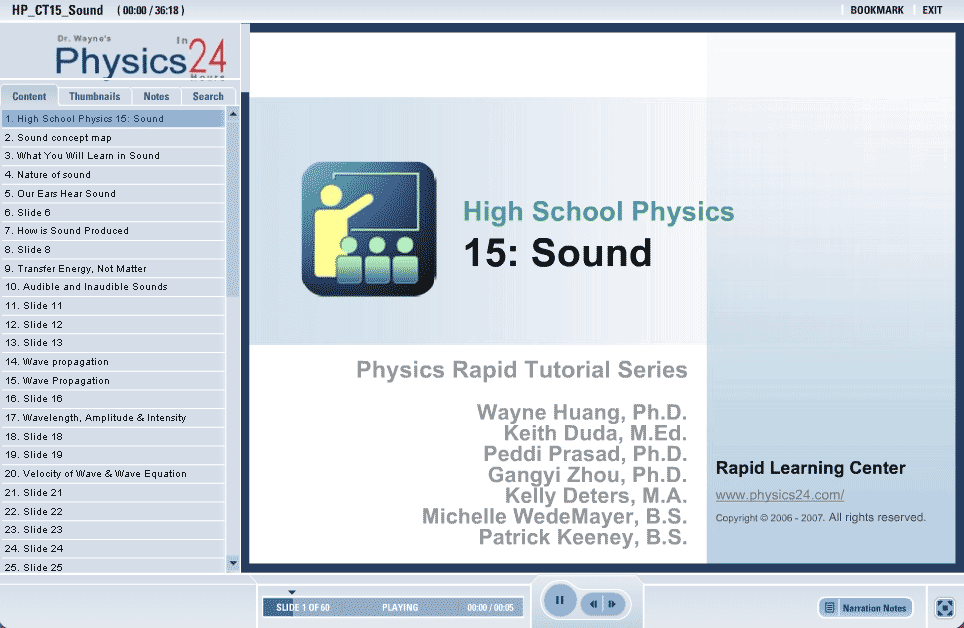The image size is (964, 628).
Task: Click the slide progress bar
Action: [390, 607]
